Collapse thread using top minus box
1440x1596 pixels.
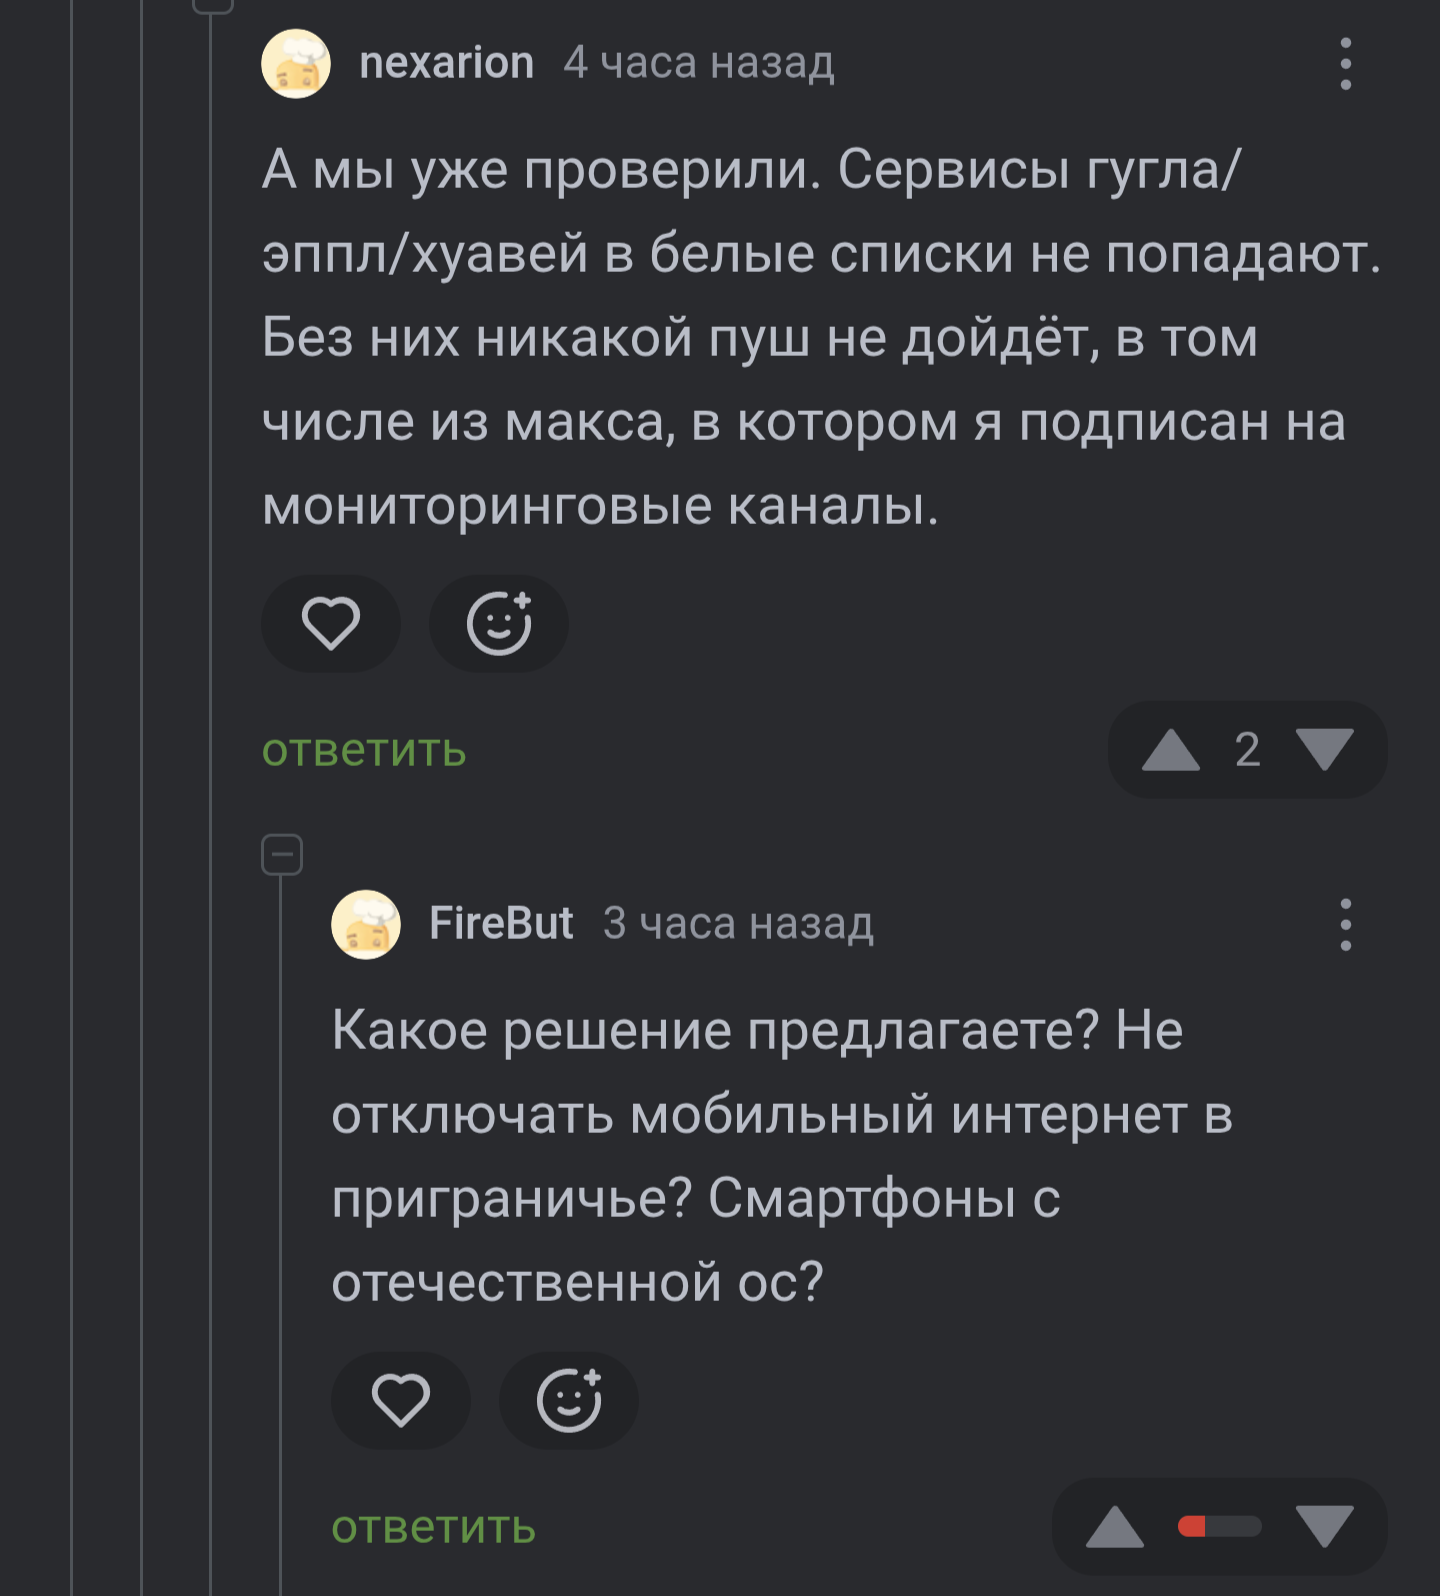pos(212,3)
